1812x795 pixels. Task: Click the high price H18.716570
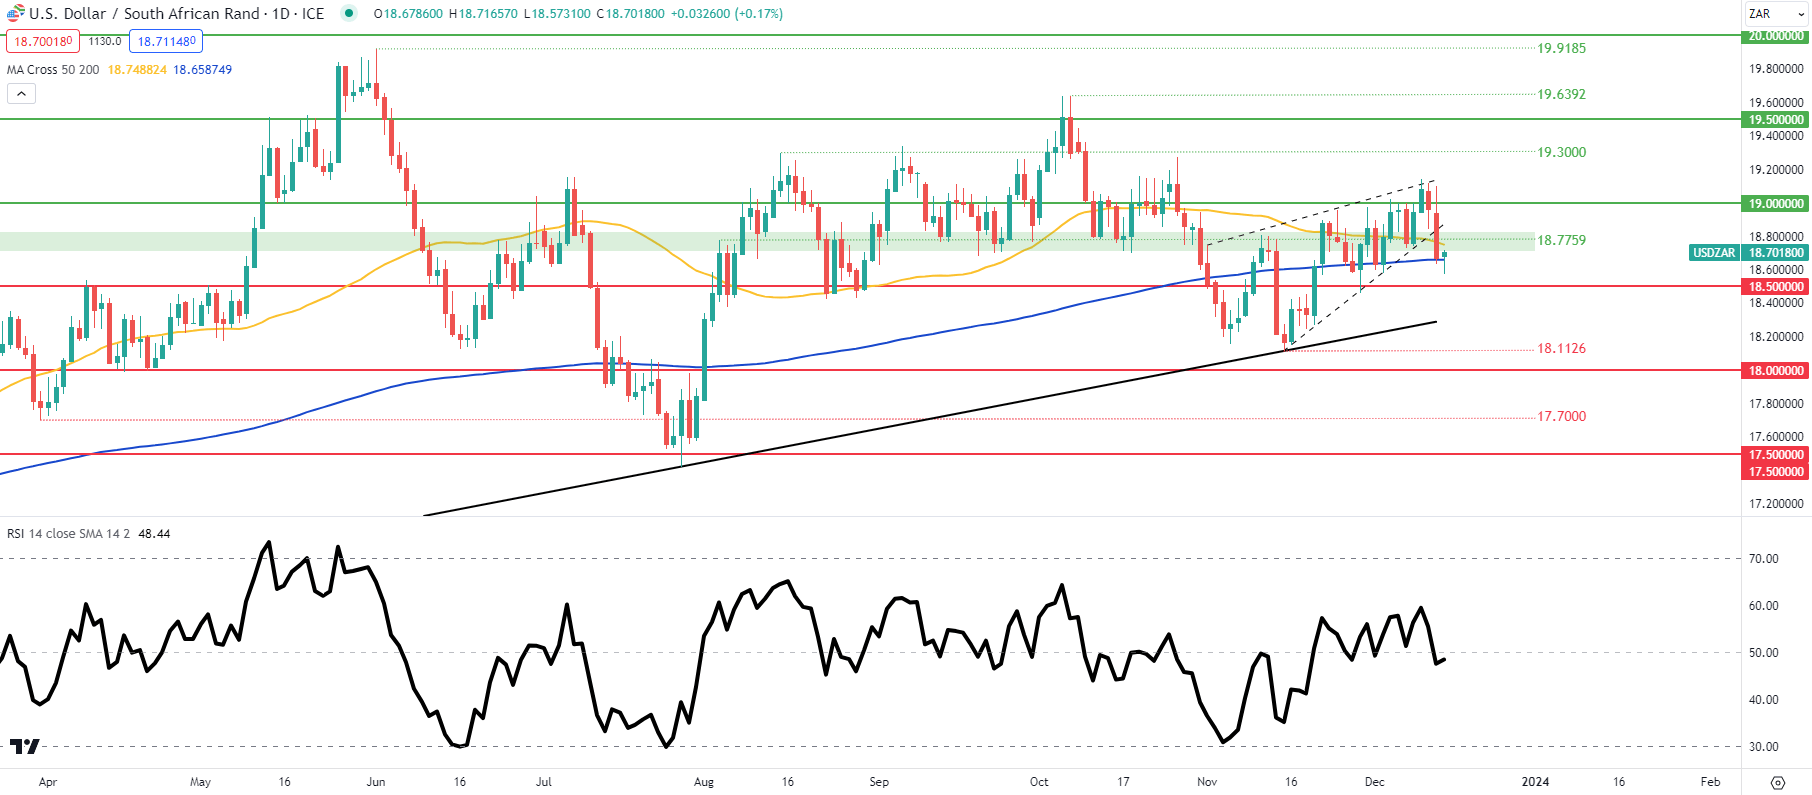[x=484, y=14]
